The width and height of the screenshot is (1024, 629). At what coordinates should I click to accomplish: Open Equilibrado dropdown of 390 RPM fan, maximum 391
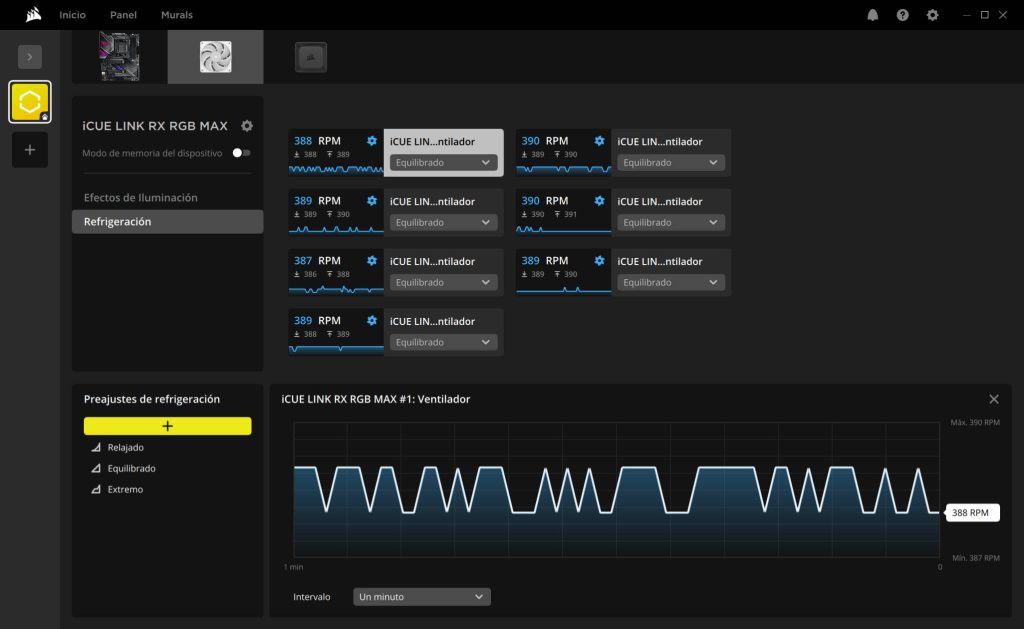pyautogui.click(x=671, y=223)
